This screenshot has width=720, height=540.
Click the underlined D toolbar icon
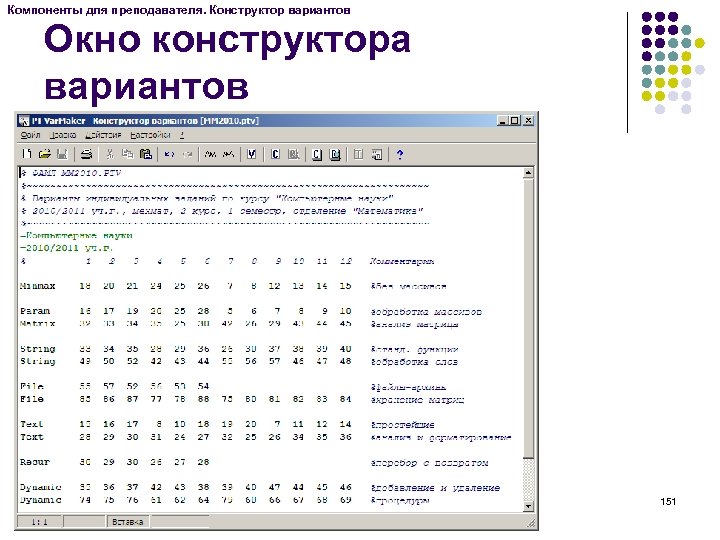click(335, 154)
